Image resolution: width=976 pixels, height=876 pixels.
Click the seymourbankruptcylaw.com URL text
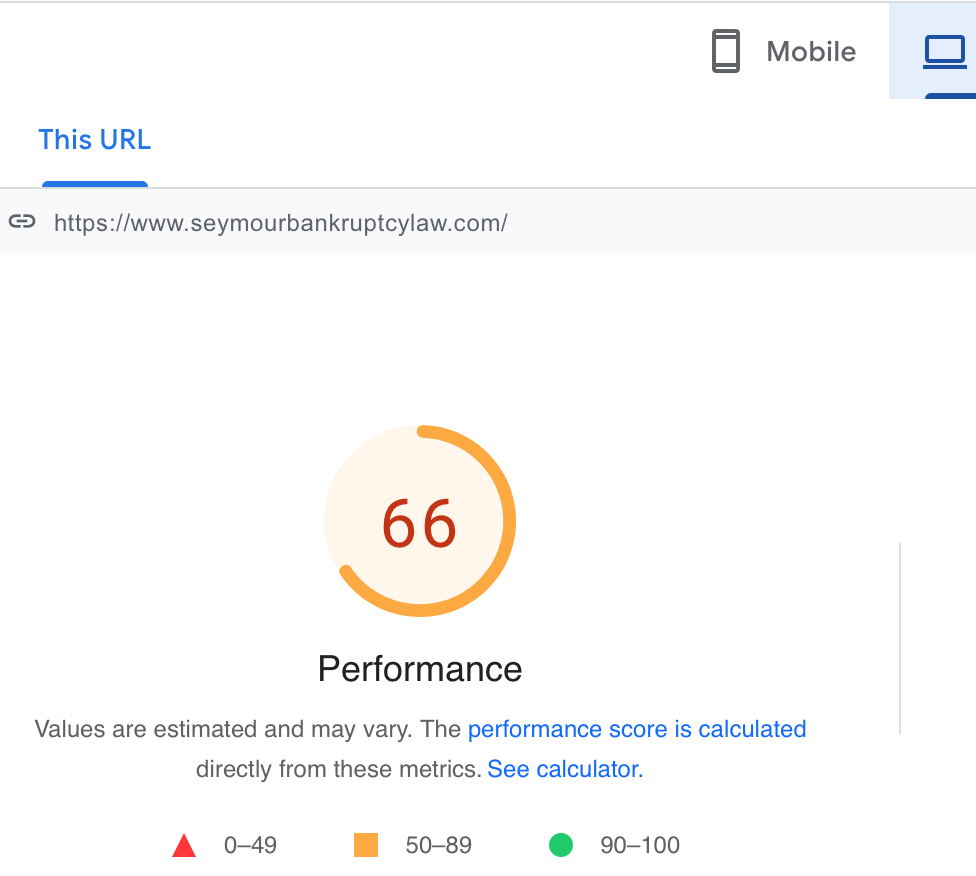pyautogui.click(x=280, y=223)
